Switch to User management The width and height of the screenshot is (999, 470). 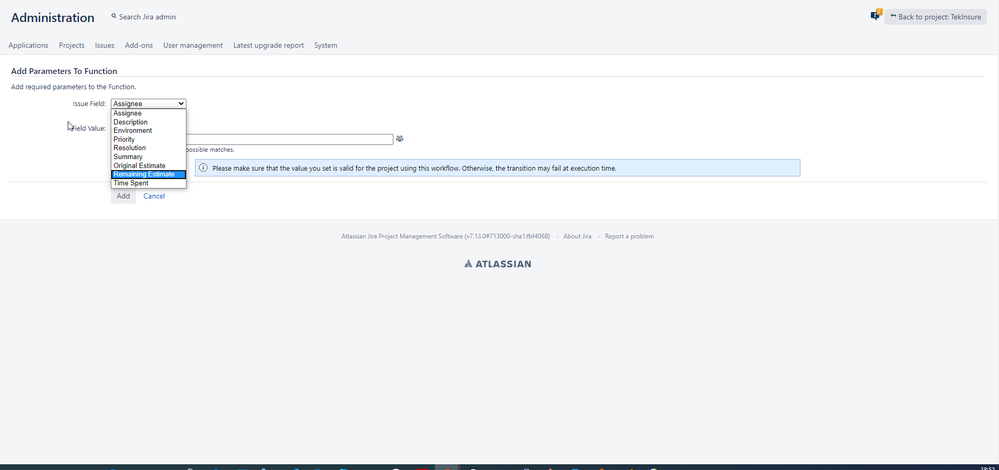pyautogui.click(x=193, y=45)
